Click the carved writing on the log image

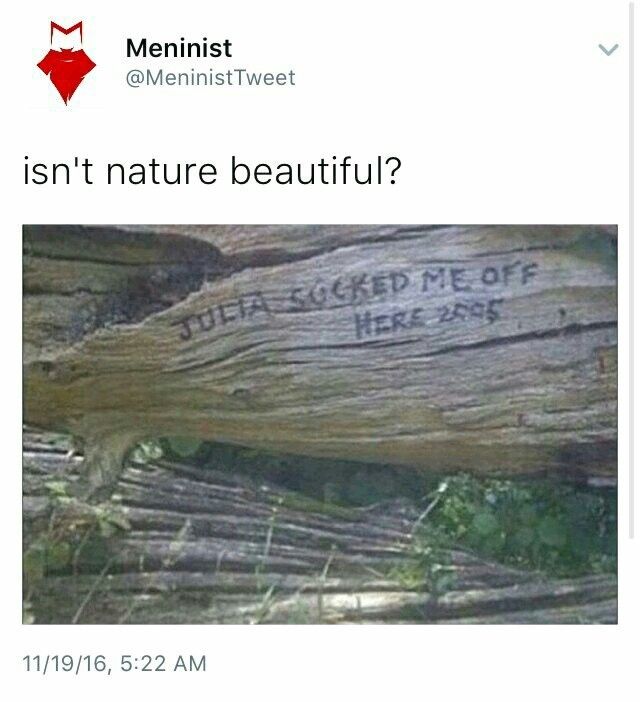point(358,300)
